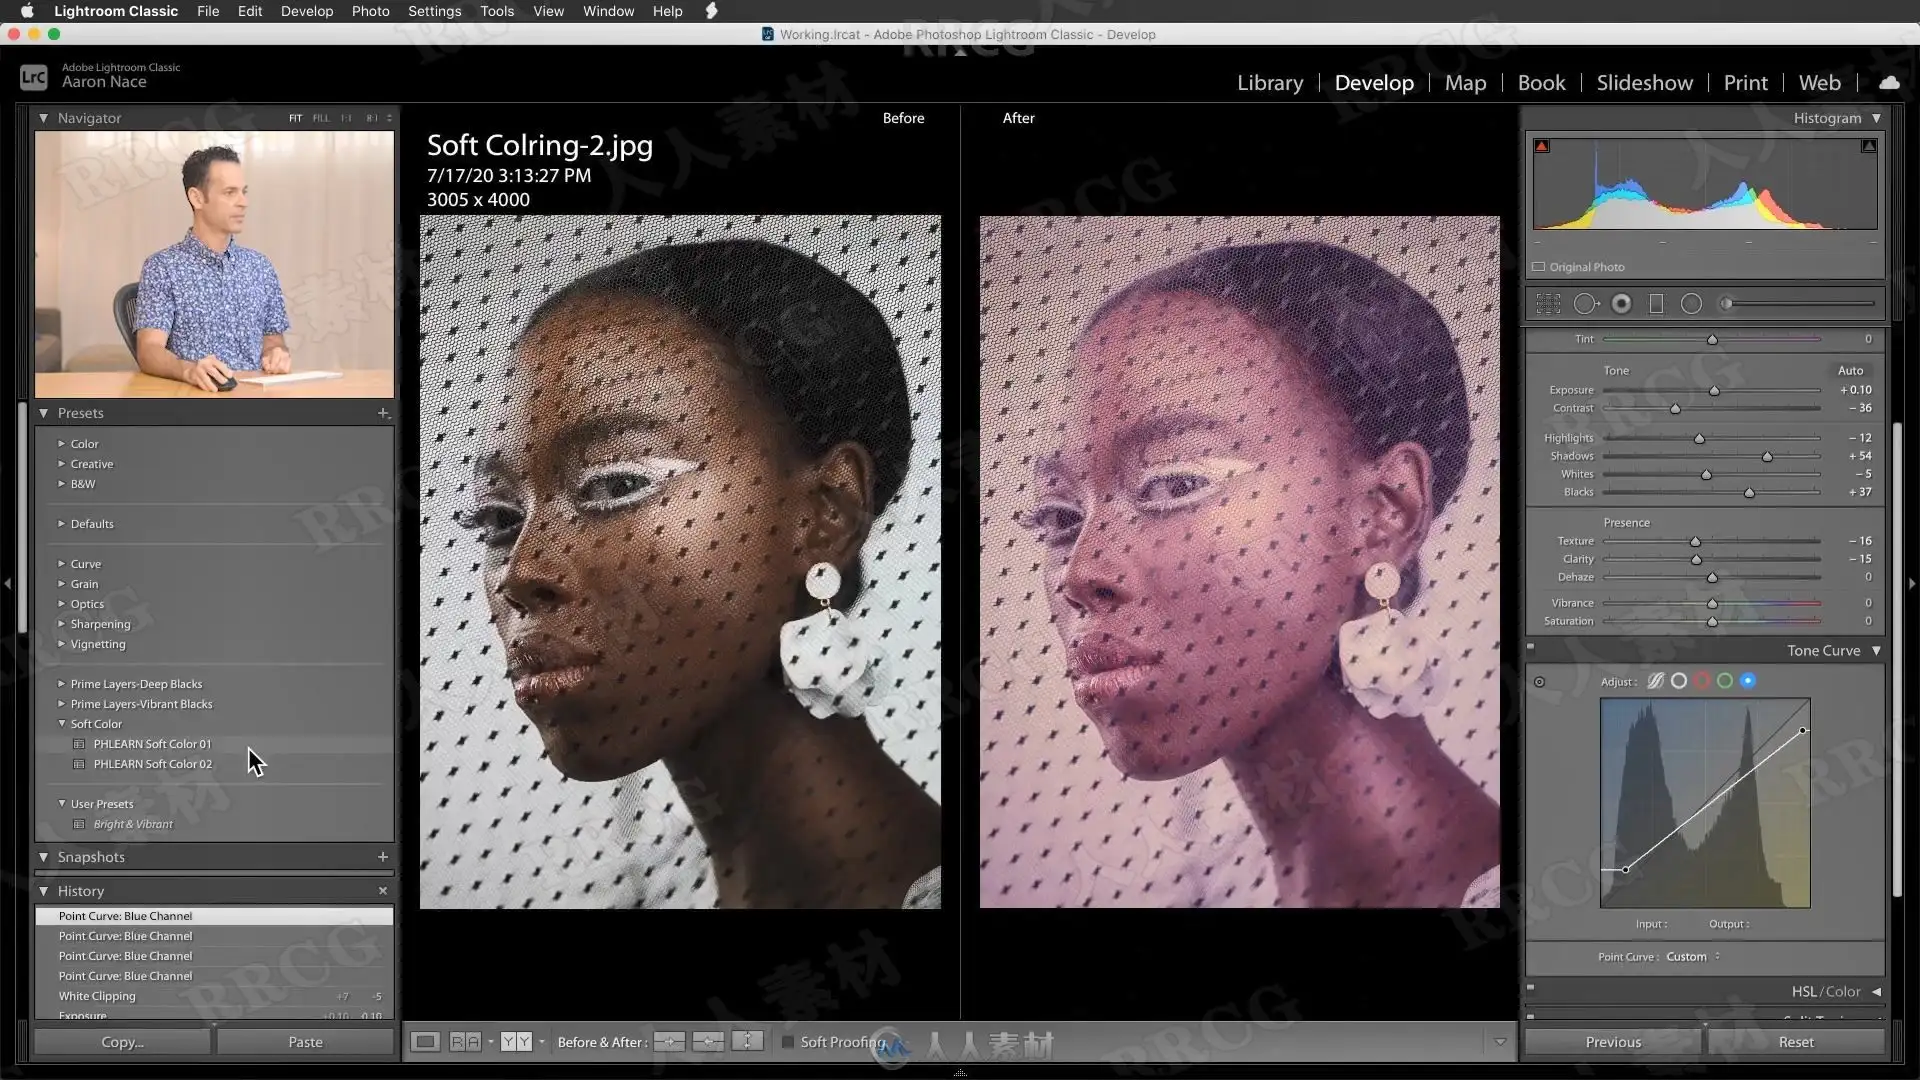Enable Soft Proofing checkbox
Screen dimensions: 1920x1080
[x=788, y=1042]
